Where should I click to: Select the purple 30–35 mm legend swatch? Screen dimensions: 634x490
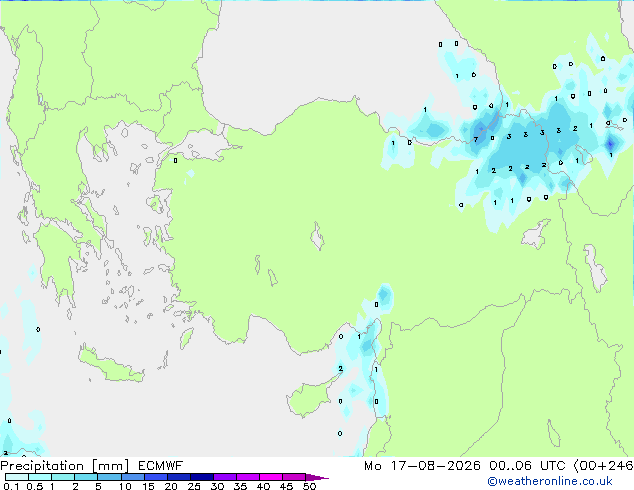click(225, 477)
